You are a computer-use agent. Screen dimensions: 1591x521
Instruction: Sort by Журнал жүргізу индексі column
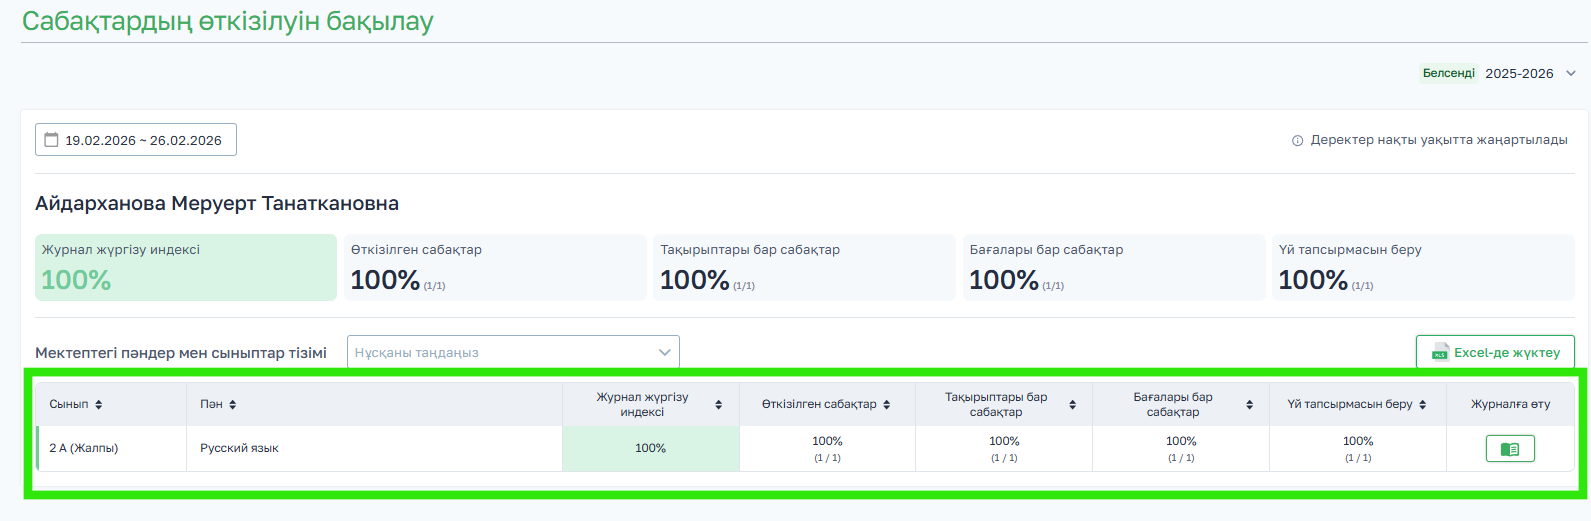(x=718, y=405)
